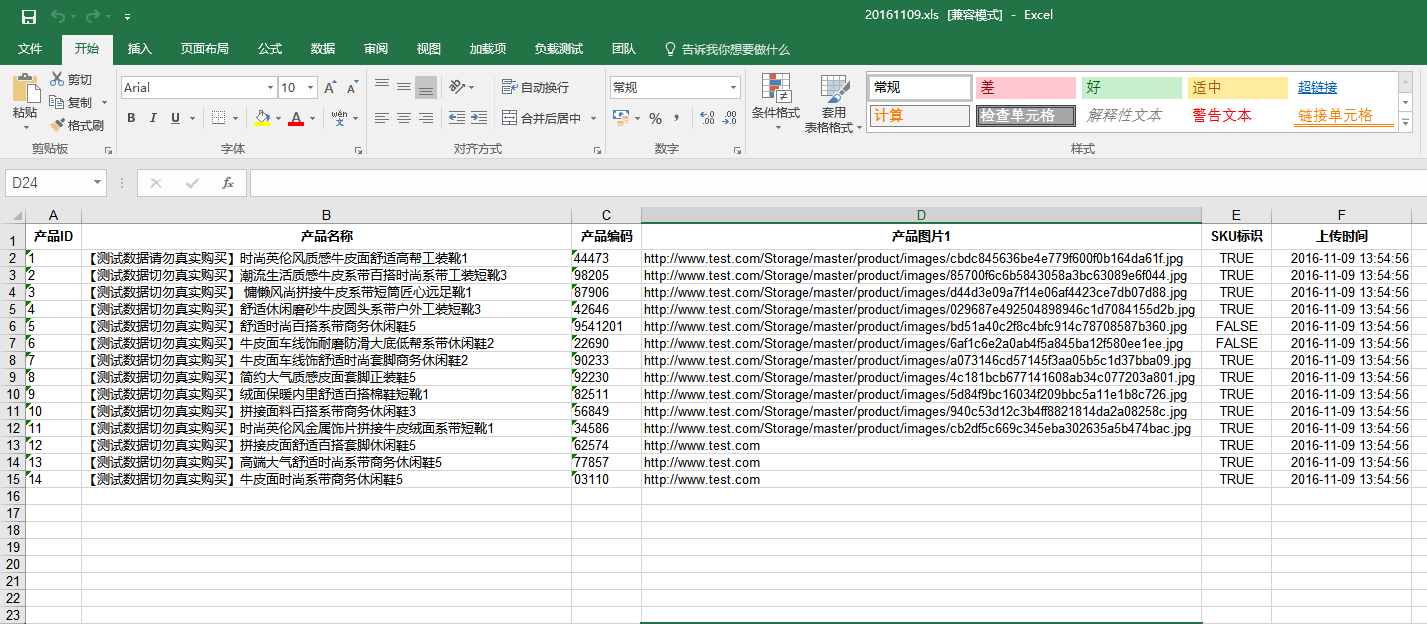Select column D header
The image size is (1427, 624).
tap(921, 215)
